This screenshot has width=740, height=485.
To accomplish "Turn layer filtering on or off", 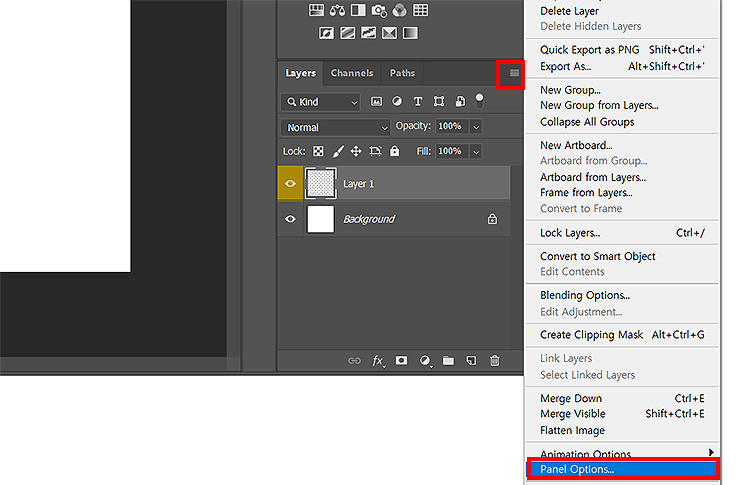I will 479,100.
